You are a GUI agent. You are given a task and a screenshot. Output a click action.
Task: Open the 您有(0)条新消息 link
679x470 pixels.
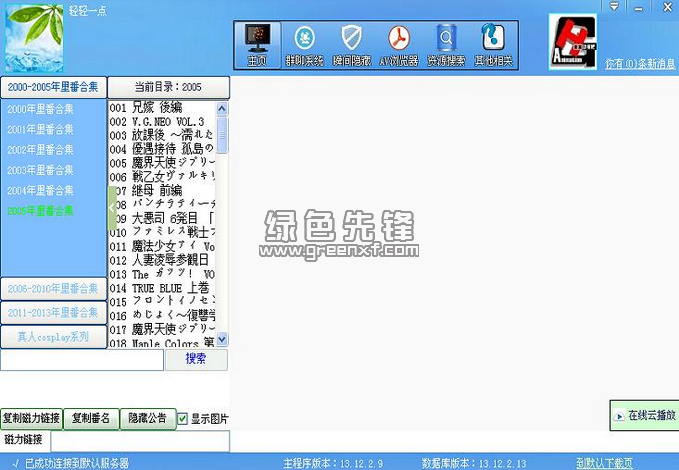point(640,64)
